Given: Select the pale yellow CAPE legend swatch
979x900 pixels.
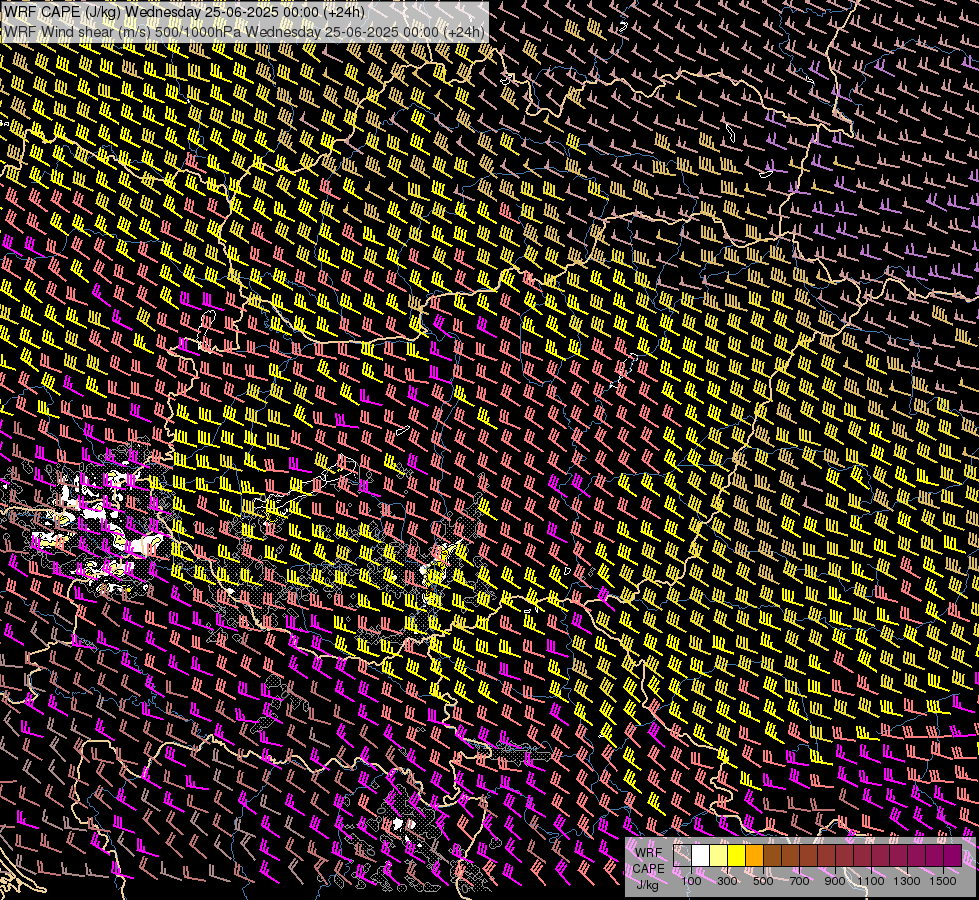Looking at the screenshot, I should [719, 856].
